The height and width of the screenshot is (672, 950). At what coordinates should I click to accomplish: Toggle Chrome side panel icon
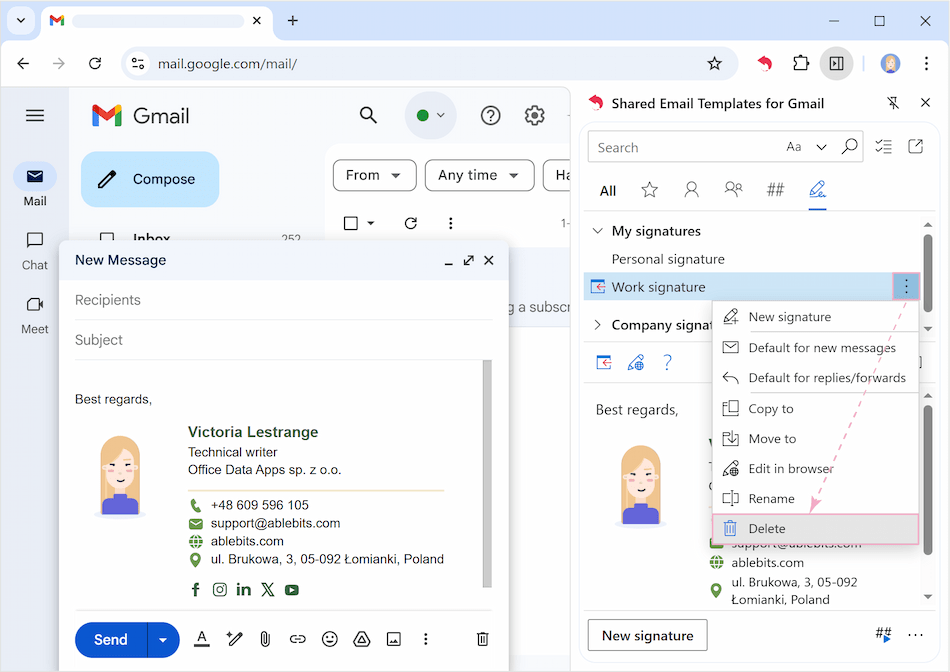pyautogui.click(x=837, y=63)
